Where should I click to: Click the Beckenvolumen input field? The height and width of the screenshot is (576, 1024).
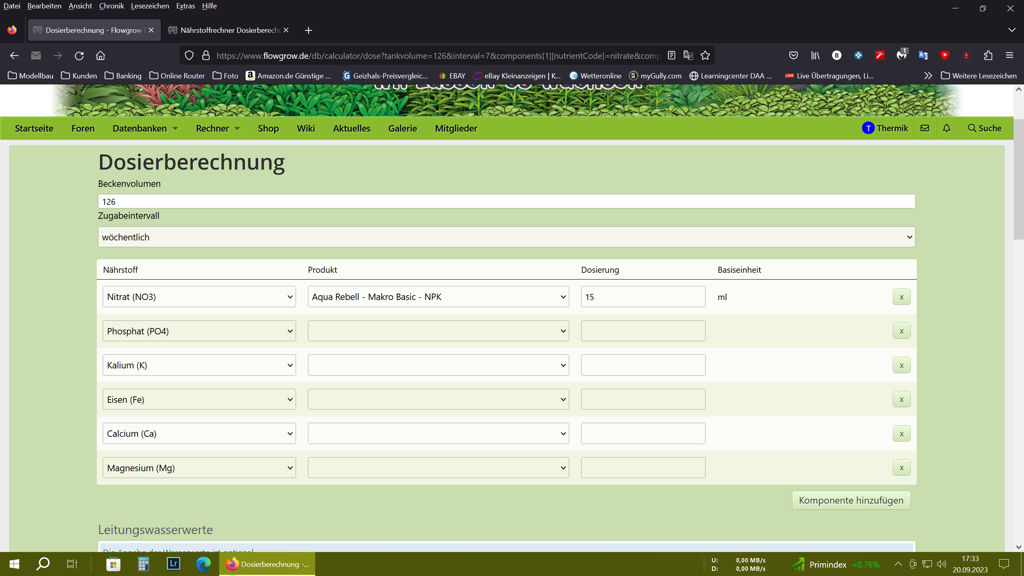point(506,201)
